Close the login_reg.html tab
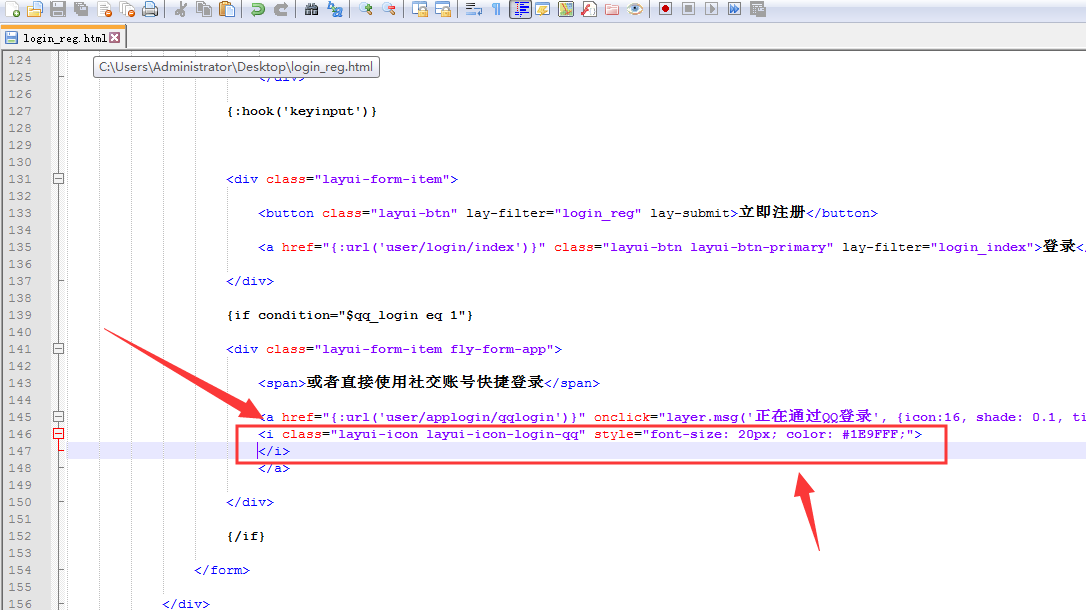 (x=115, y=38)
